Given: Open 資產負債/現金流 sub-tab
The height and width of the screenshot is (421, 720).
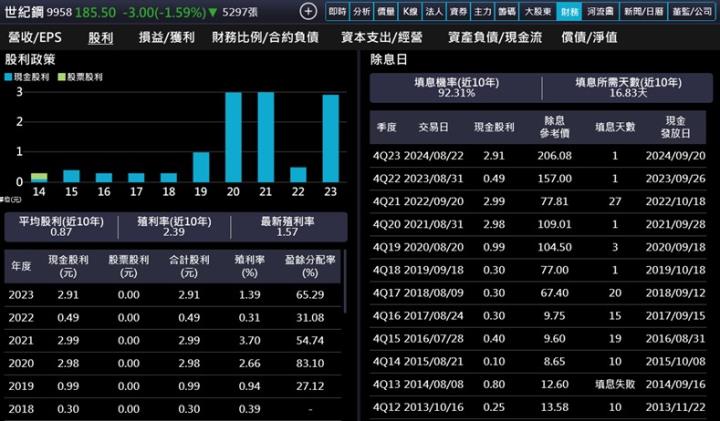Looking at the screenshot, I should coord(495,37).
